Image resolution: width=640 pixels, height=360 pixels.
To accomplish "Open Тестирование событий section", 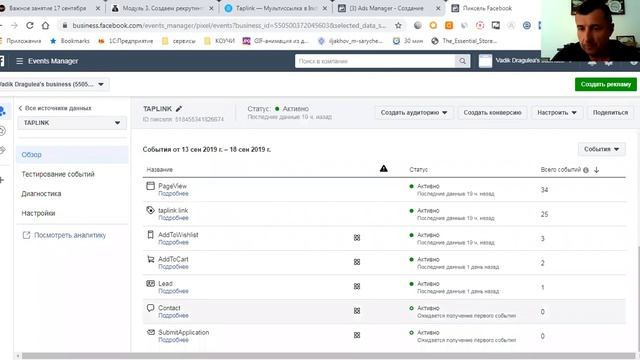I will tap(58, 174).
